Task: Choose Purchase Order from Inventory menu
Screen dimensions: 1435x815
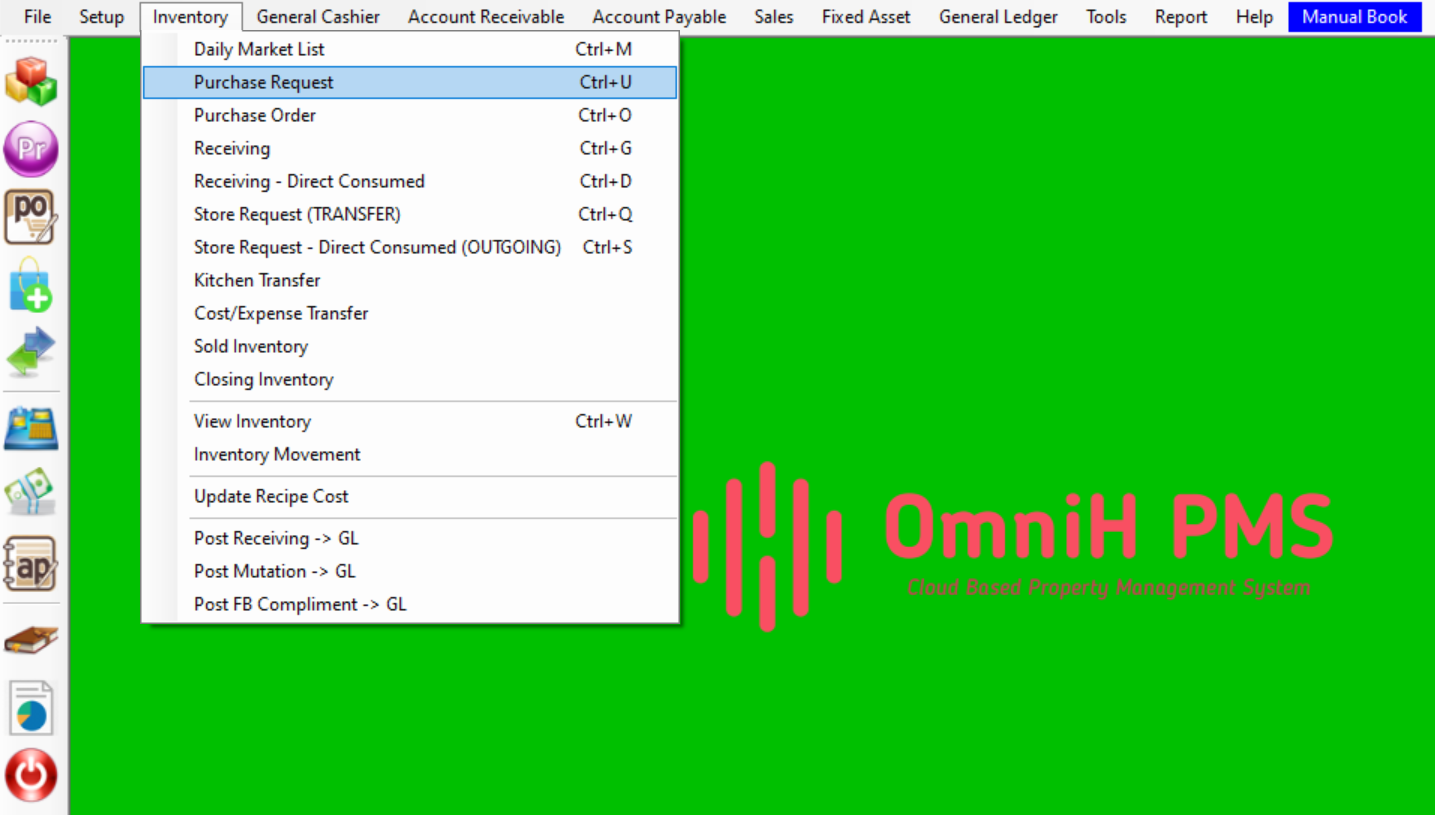Action: 410,115
